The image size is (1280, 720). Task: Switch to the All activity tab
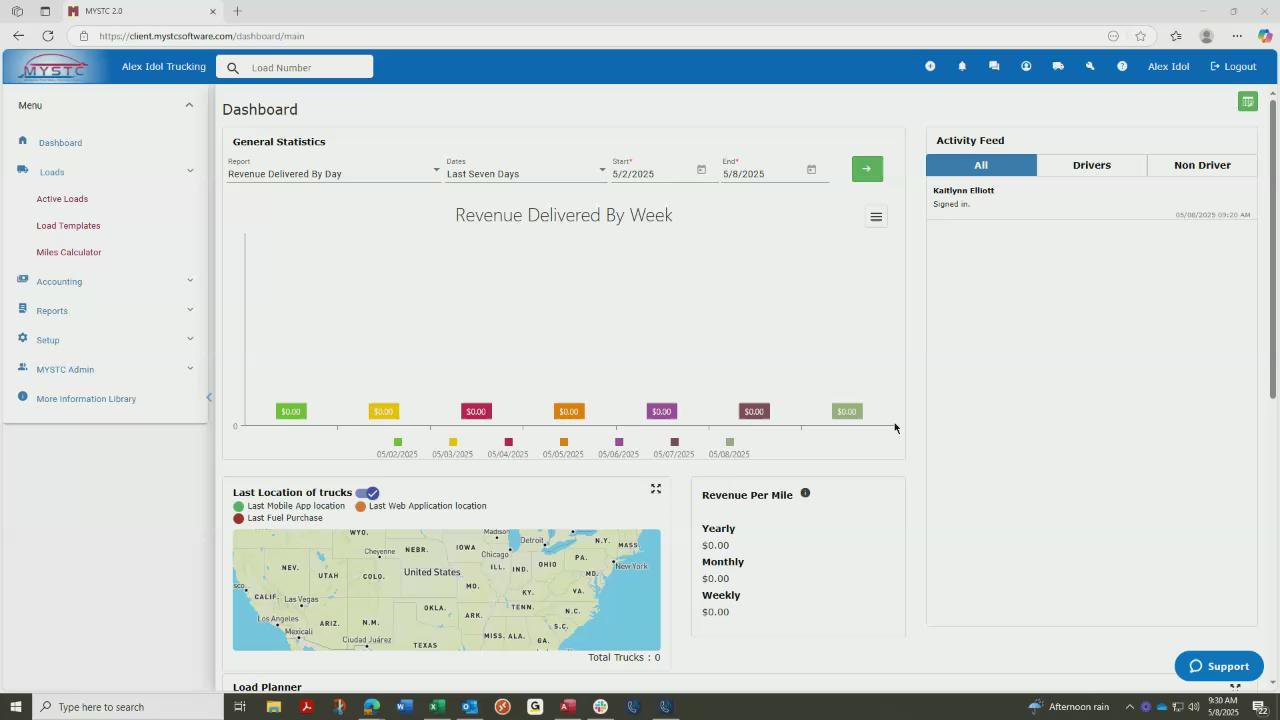point(981,165)
